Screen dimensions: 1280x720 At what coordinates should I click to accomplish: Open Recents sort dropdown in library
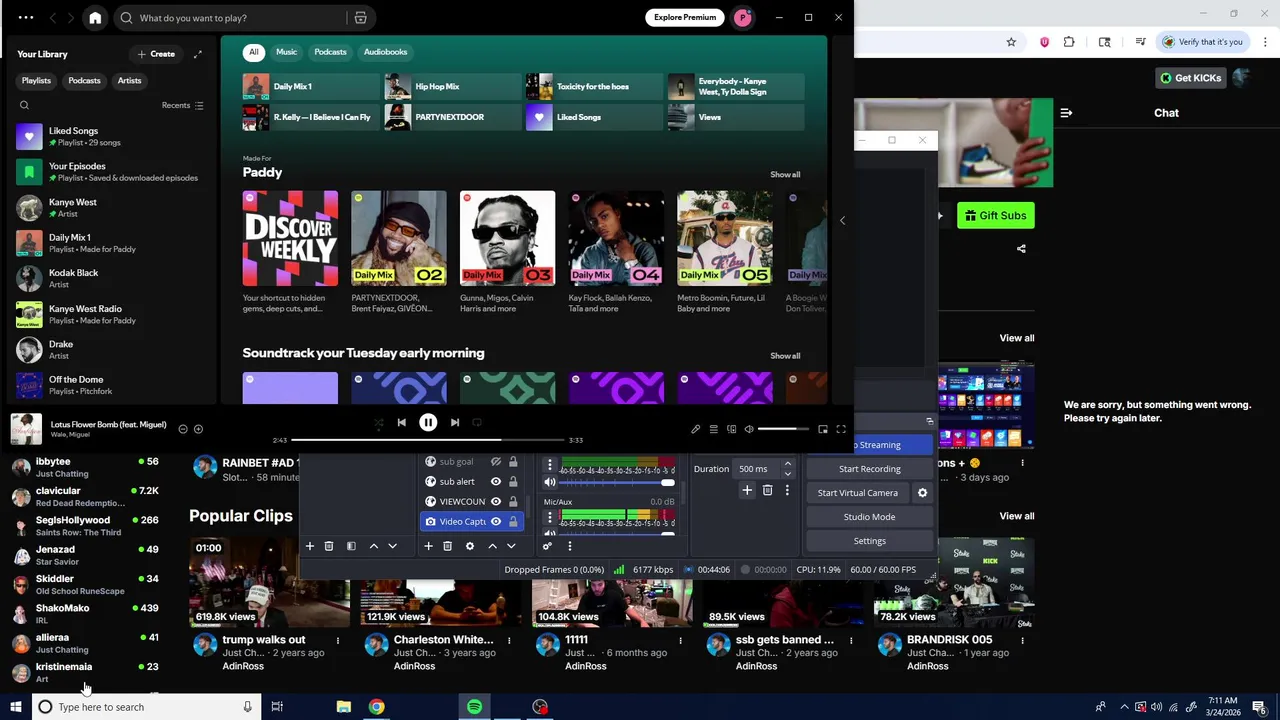click(x=183, y=105)
